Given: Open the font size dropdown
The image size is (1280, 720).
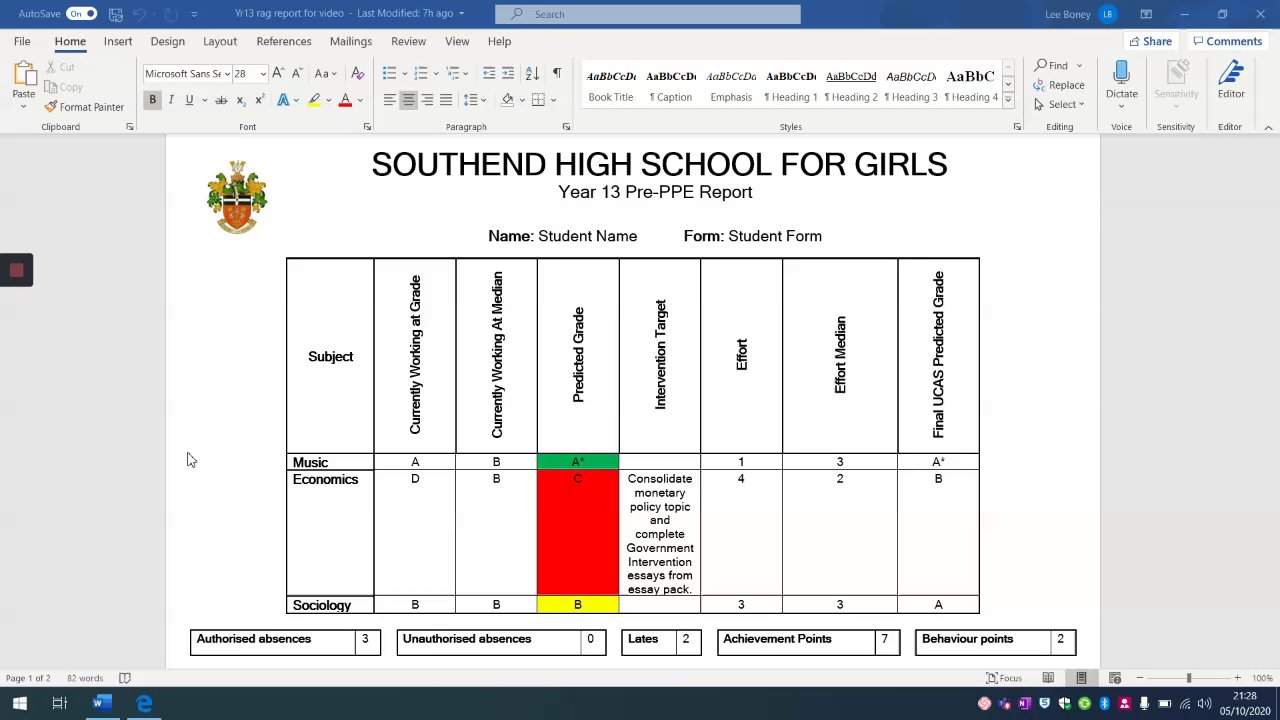Looking at the screenshot, I should click(263, 74).
